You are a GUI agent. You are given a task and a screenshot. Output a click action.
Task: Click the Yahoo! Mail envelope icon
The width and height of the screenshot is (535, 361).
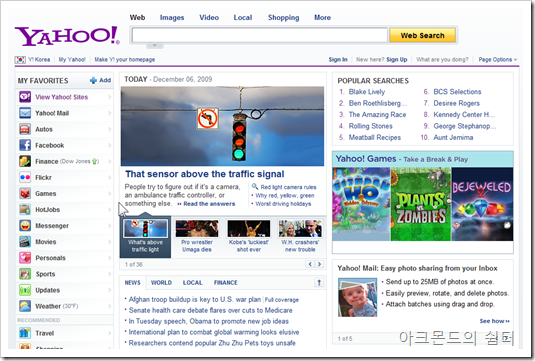point(25,113)
